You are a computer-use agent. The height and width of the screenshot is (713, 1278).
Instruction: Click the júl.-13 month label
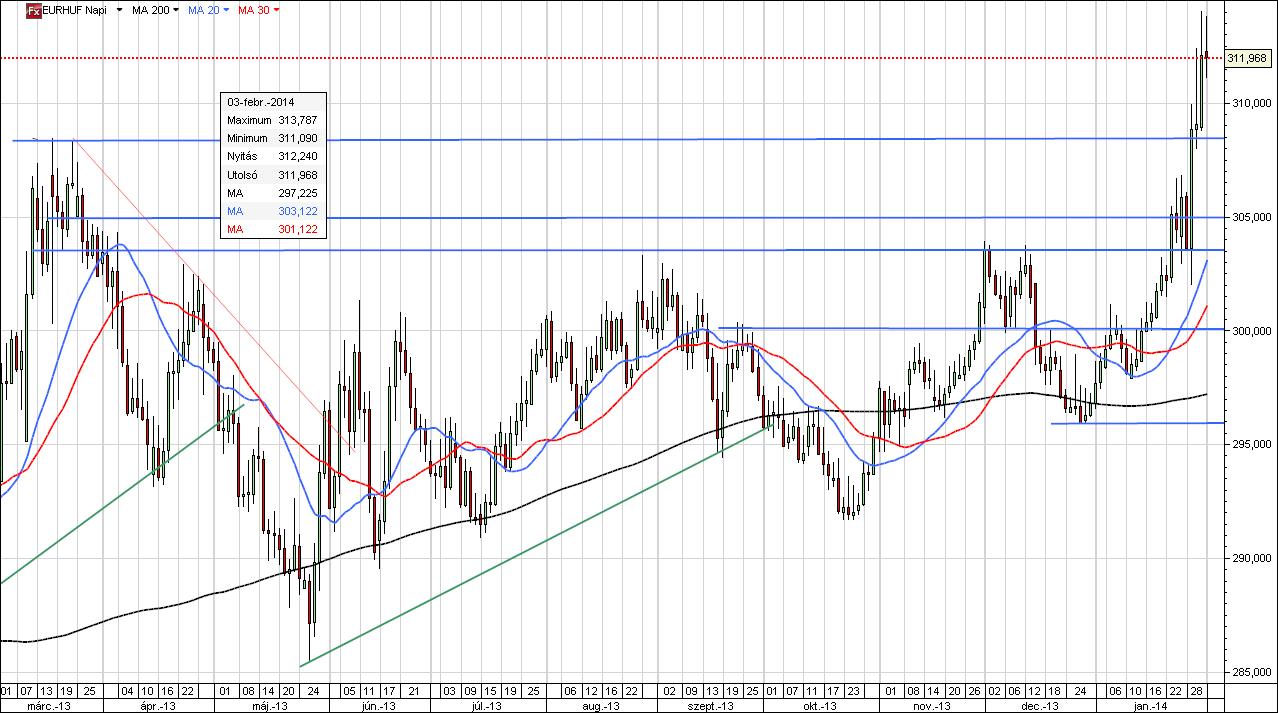coord(485,705)
